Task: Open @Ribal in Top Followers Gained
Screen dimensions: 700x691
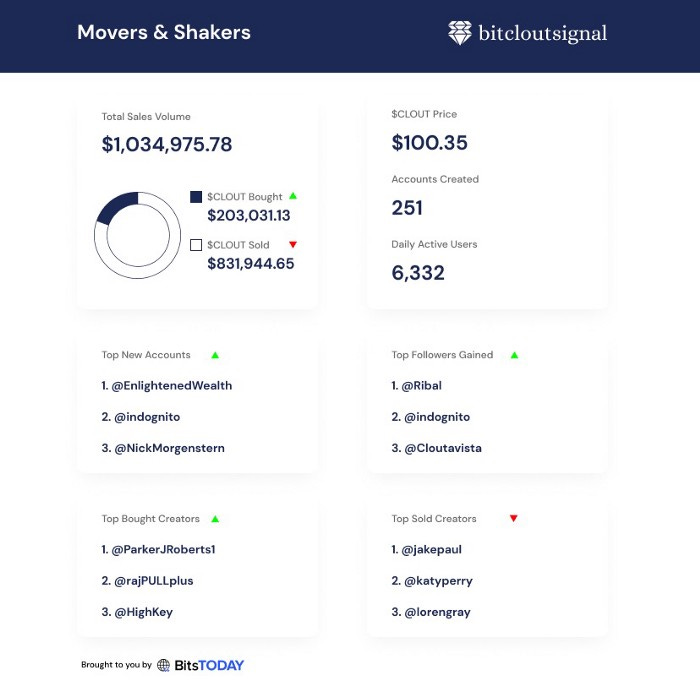Action: [417, 386]
